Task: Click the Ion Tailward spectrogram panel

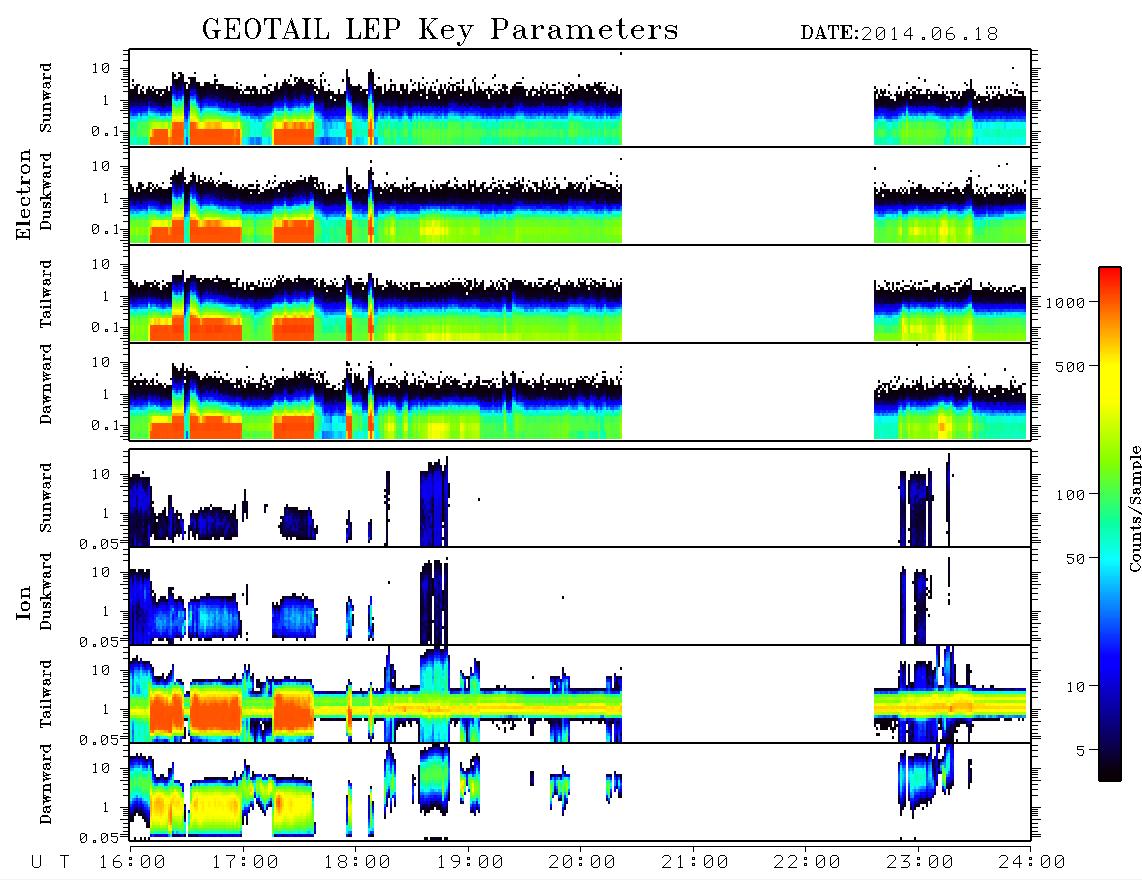Action: click(580, 694)
